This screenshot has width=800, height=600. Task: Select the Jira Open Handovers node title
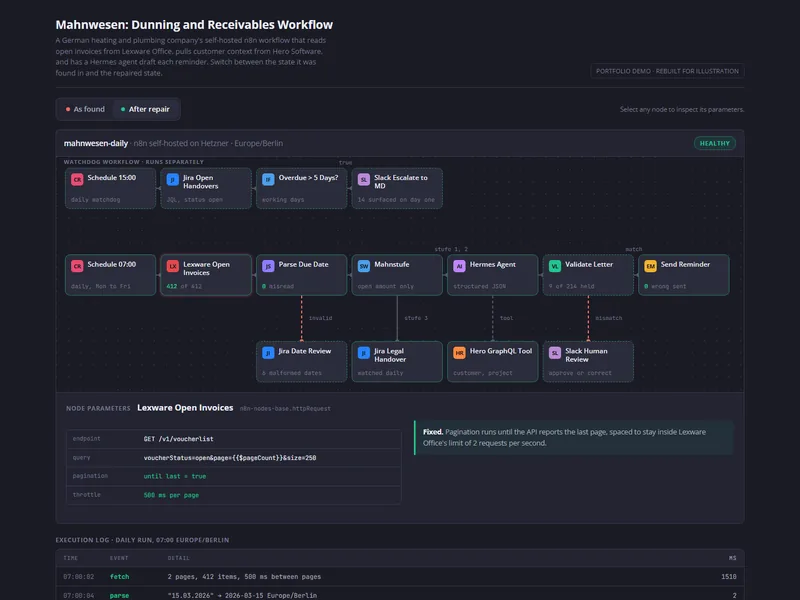click(x=201, y=182)
